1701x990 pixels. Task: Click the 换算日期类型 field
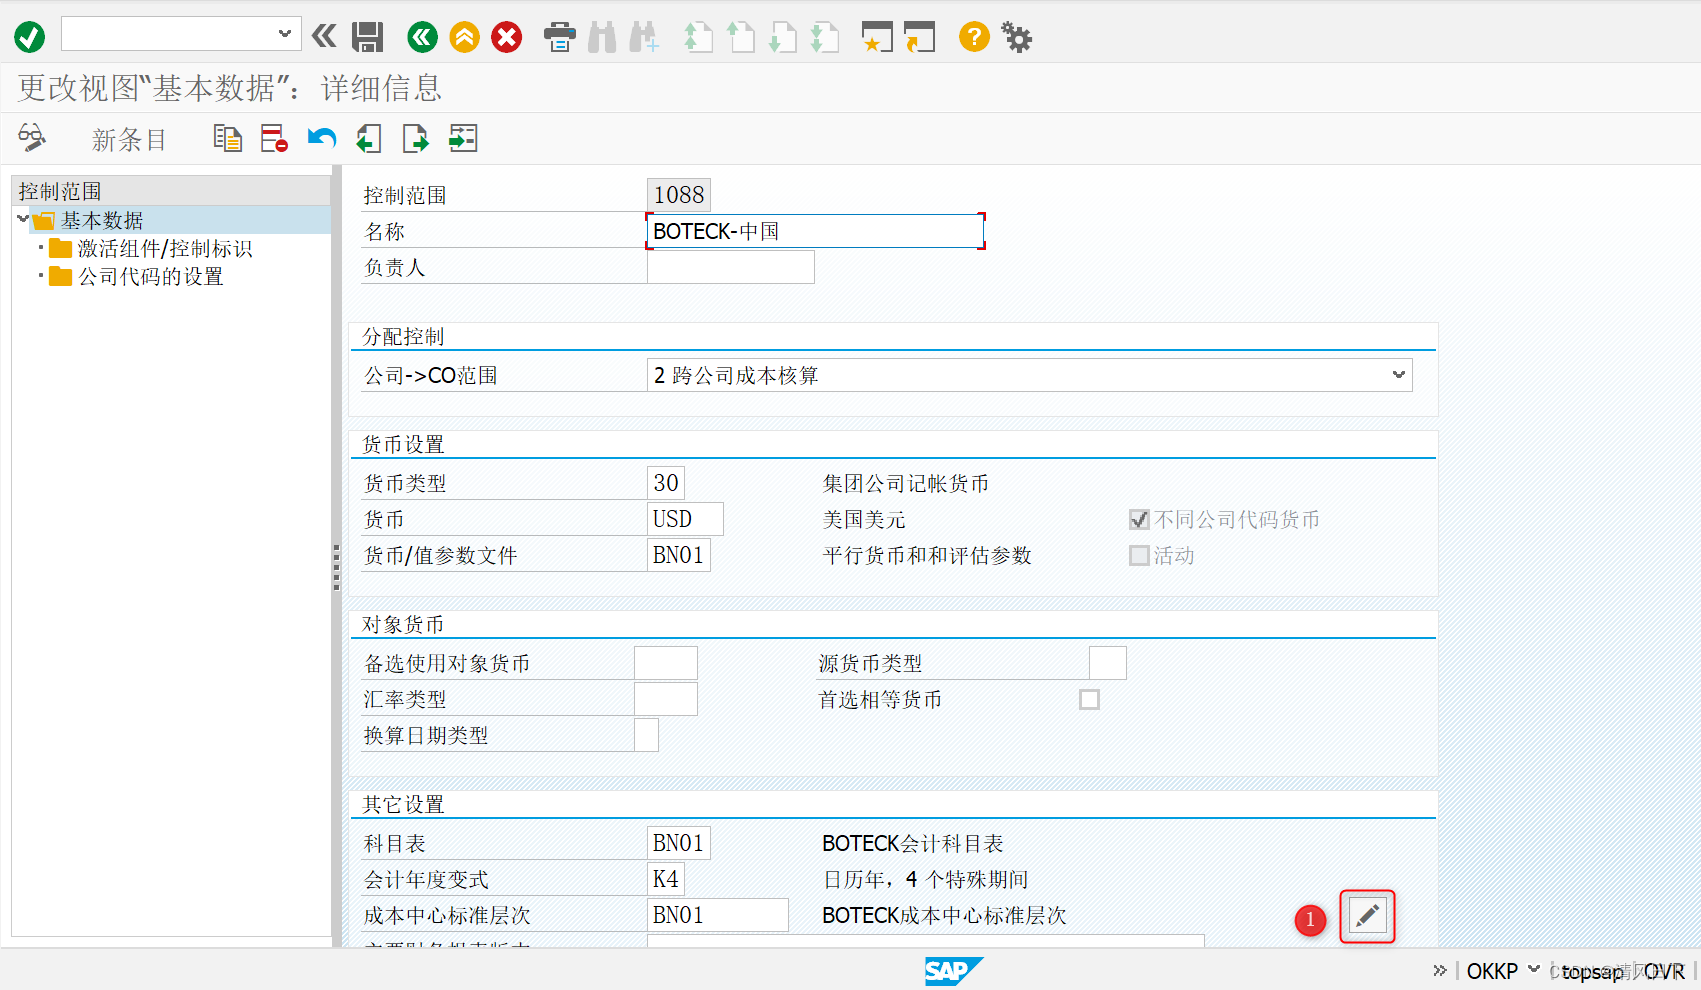tap(647, 735)
